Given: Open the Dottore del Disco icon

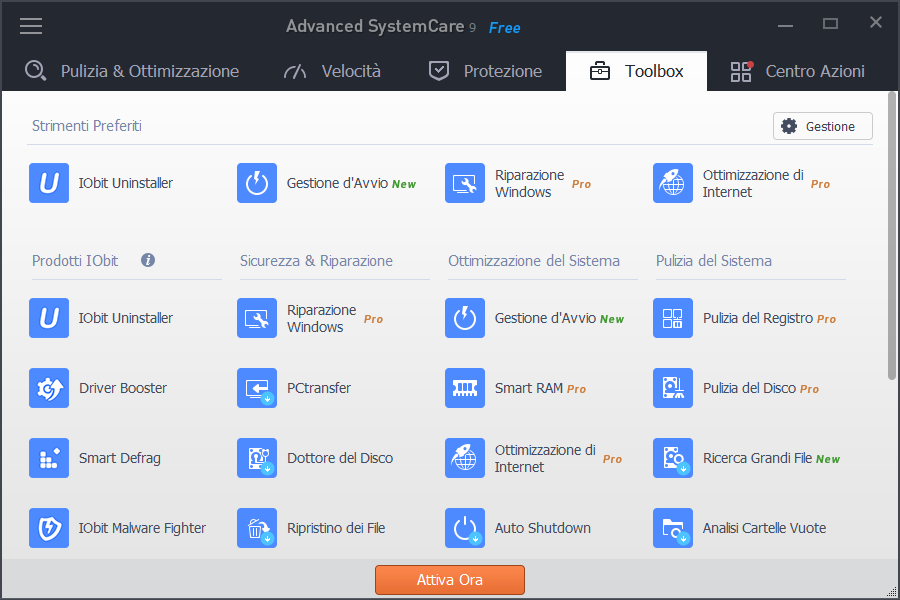Looking at the screenshot, I should (x=257, y=458).
